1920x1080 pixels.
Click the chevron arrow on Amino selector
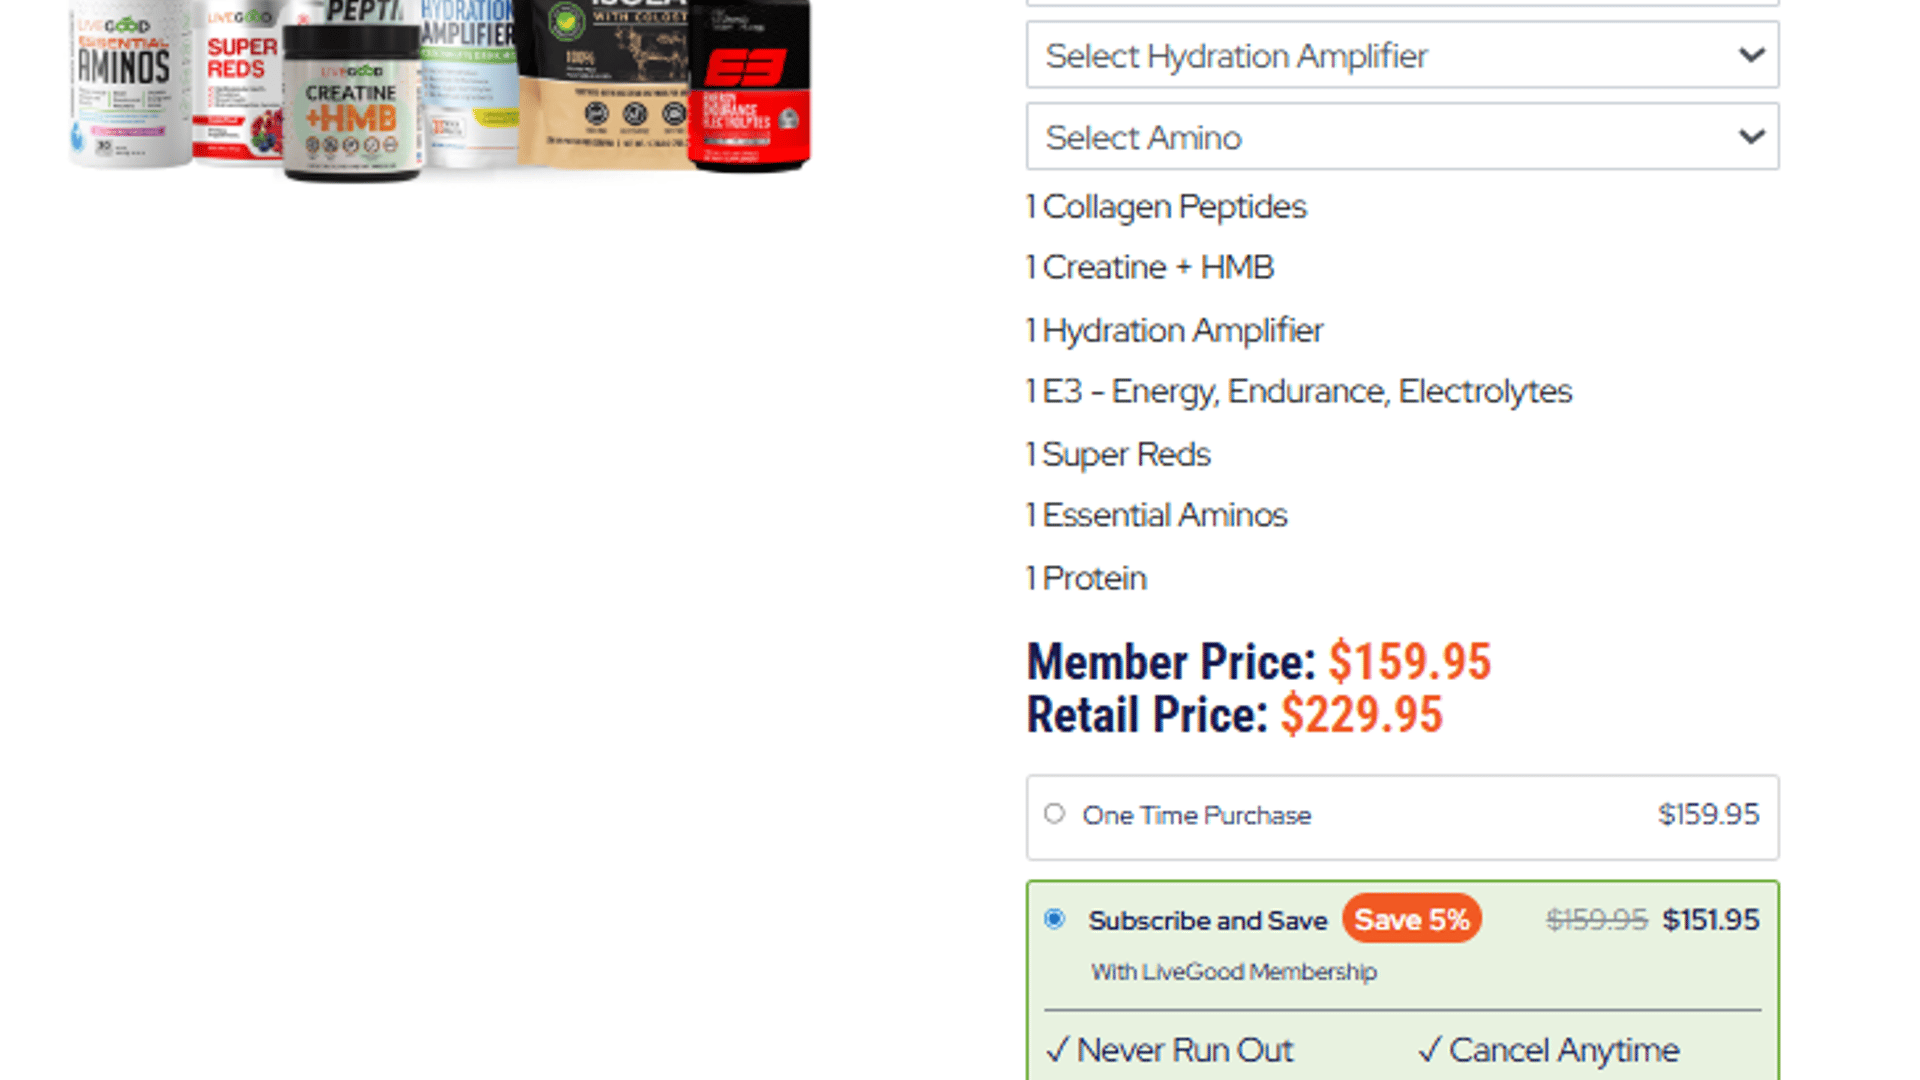point(1751,137)
